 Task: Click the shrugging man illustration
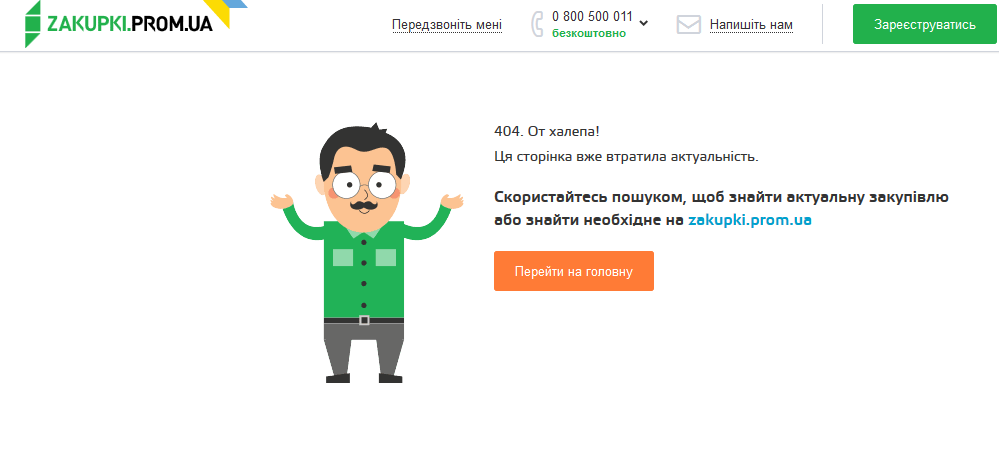[x=366, y=253]
